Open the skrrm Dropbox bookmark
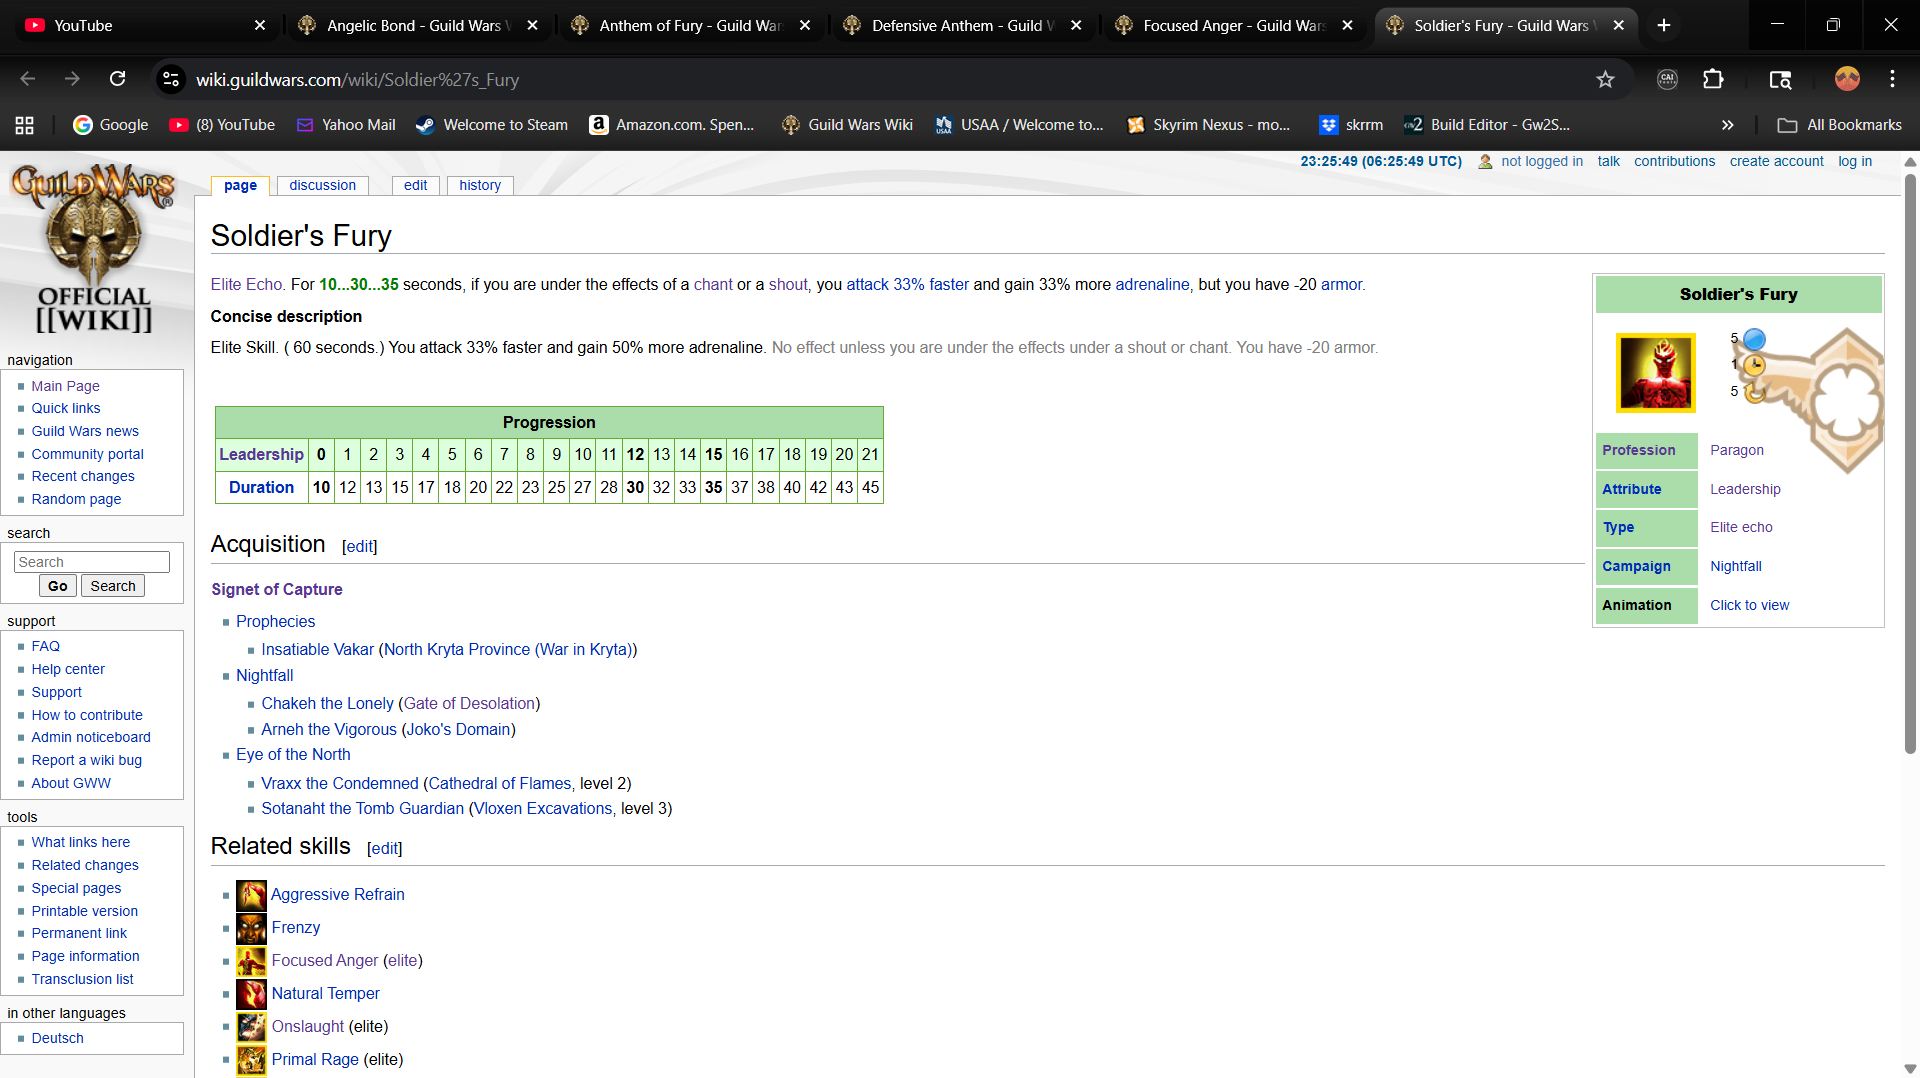 pyautogui.click(x=1351, y=125)
